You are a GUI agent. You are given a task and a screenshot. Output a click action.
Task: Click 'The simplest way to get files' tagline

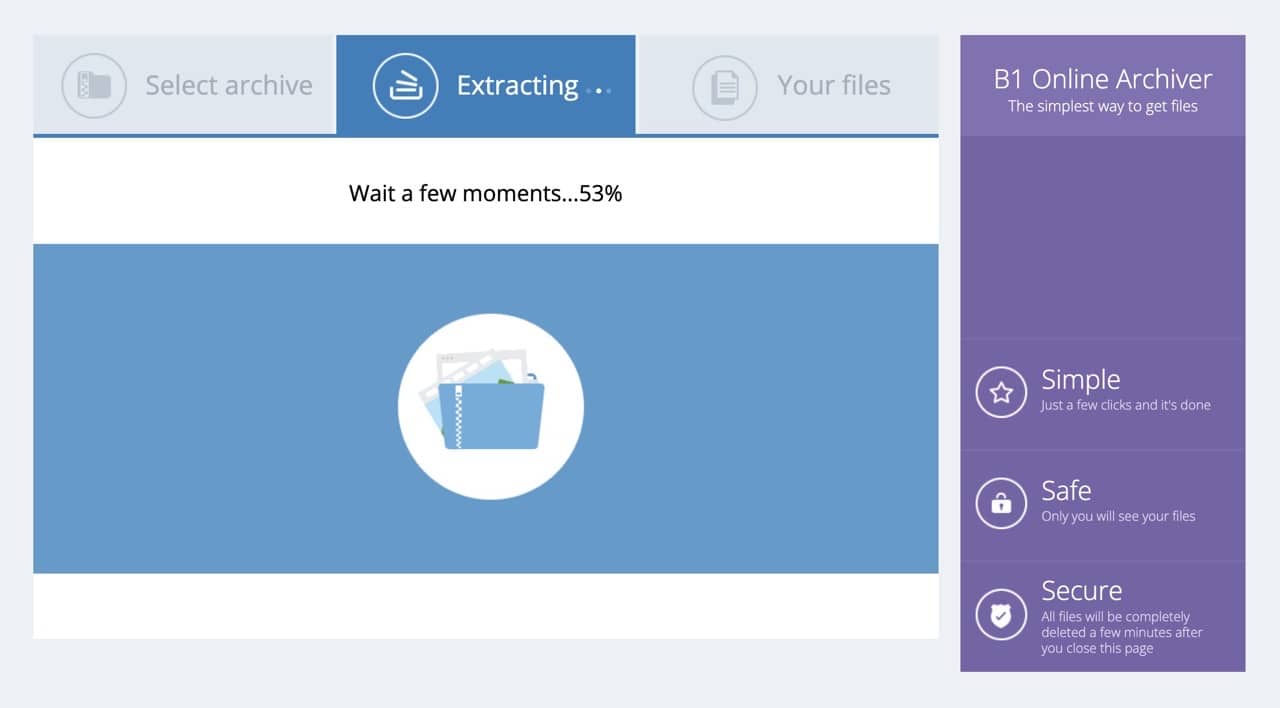[1103, 106]
